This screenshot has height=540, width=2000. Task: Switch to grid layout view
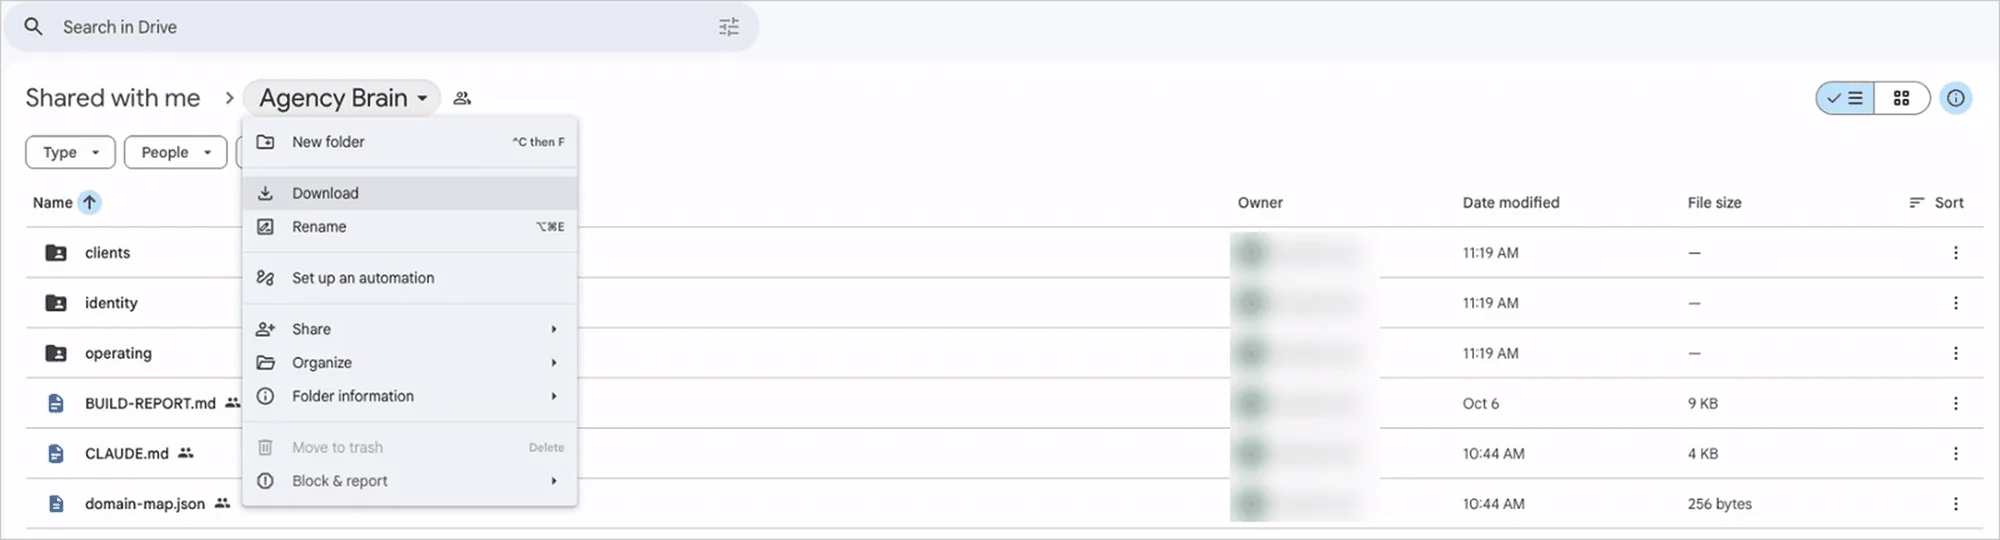(x=1901, y=98)
